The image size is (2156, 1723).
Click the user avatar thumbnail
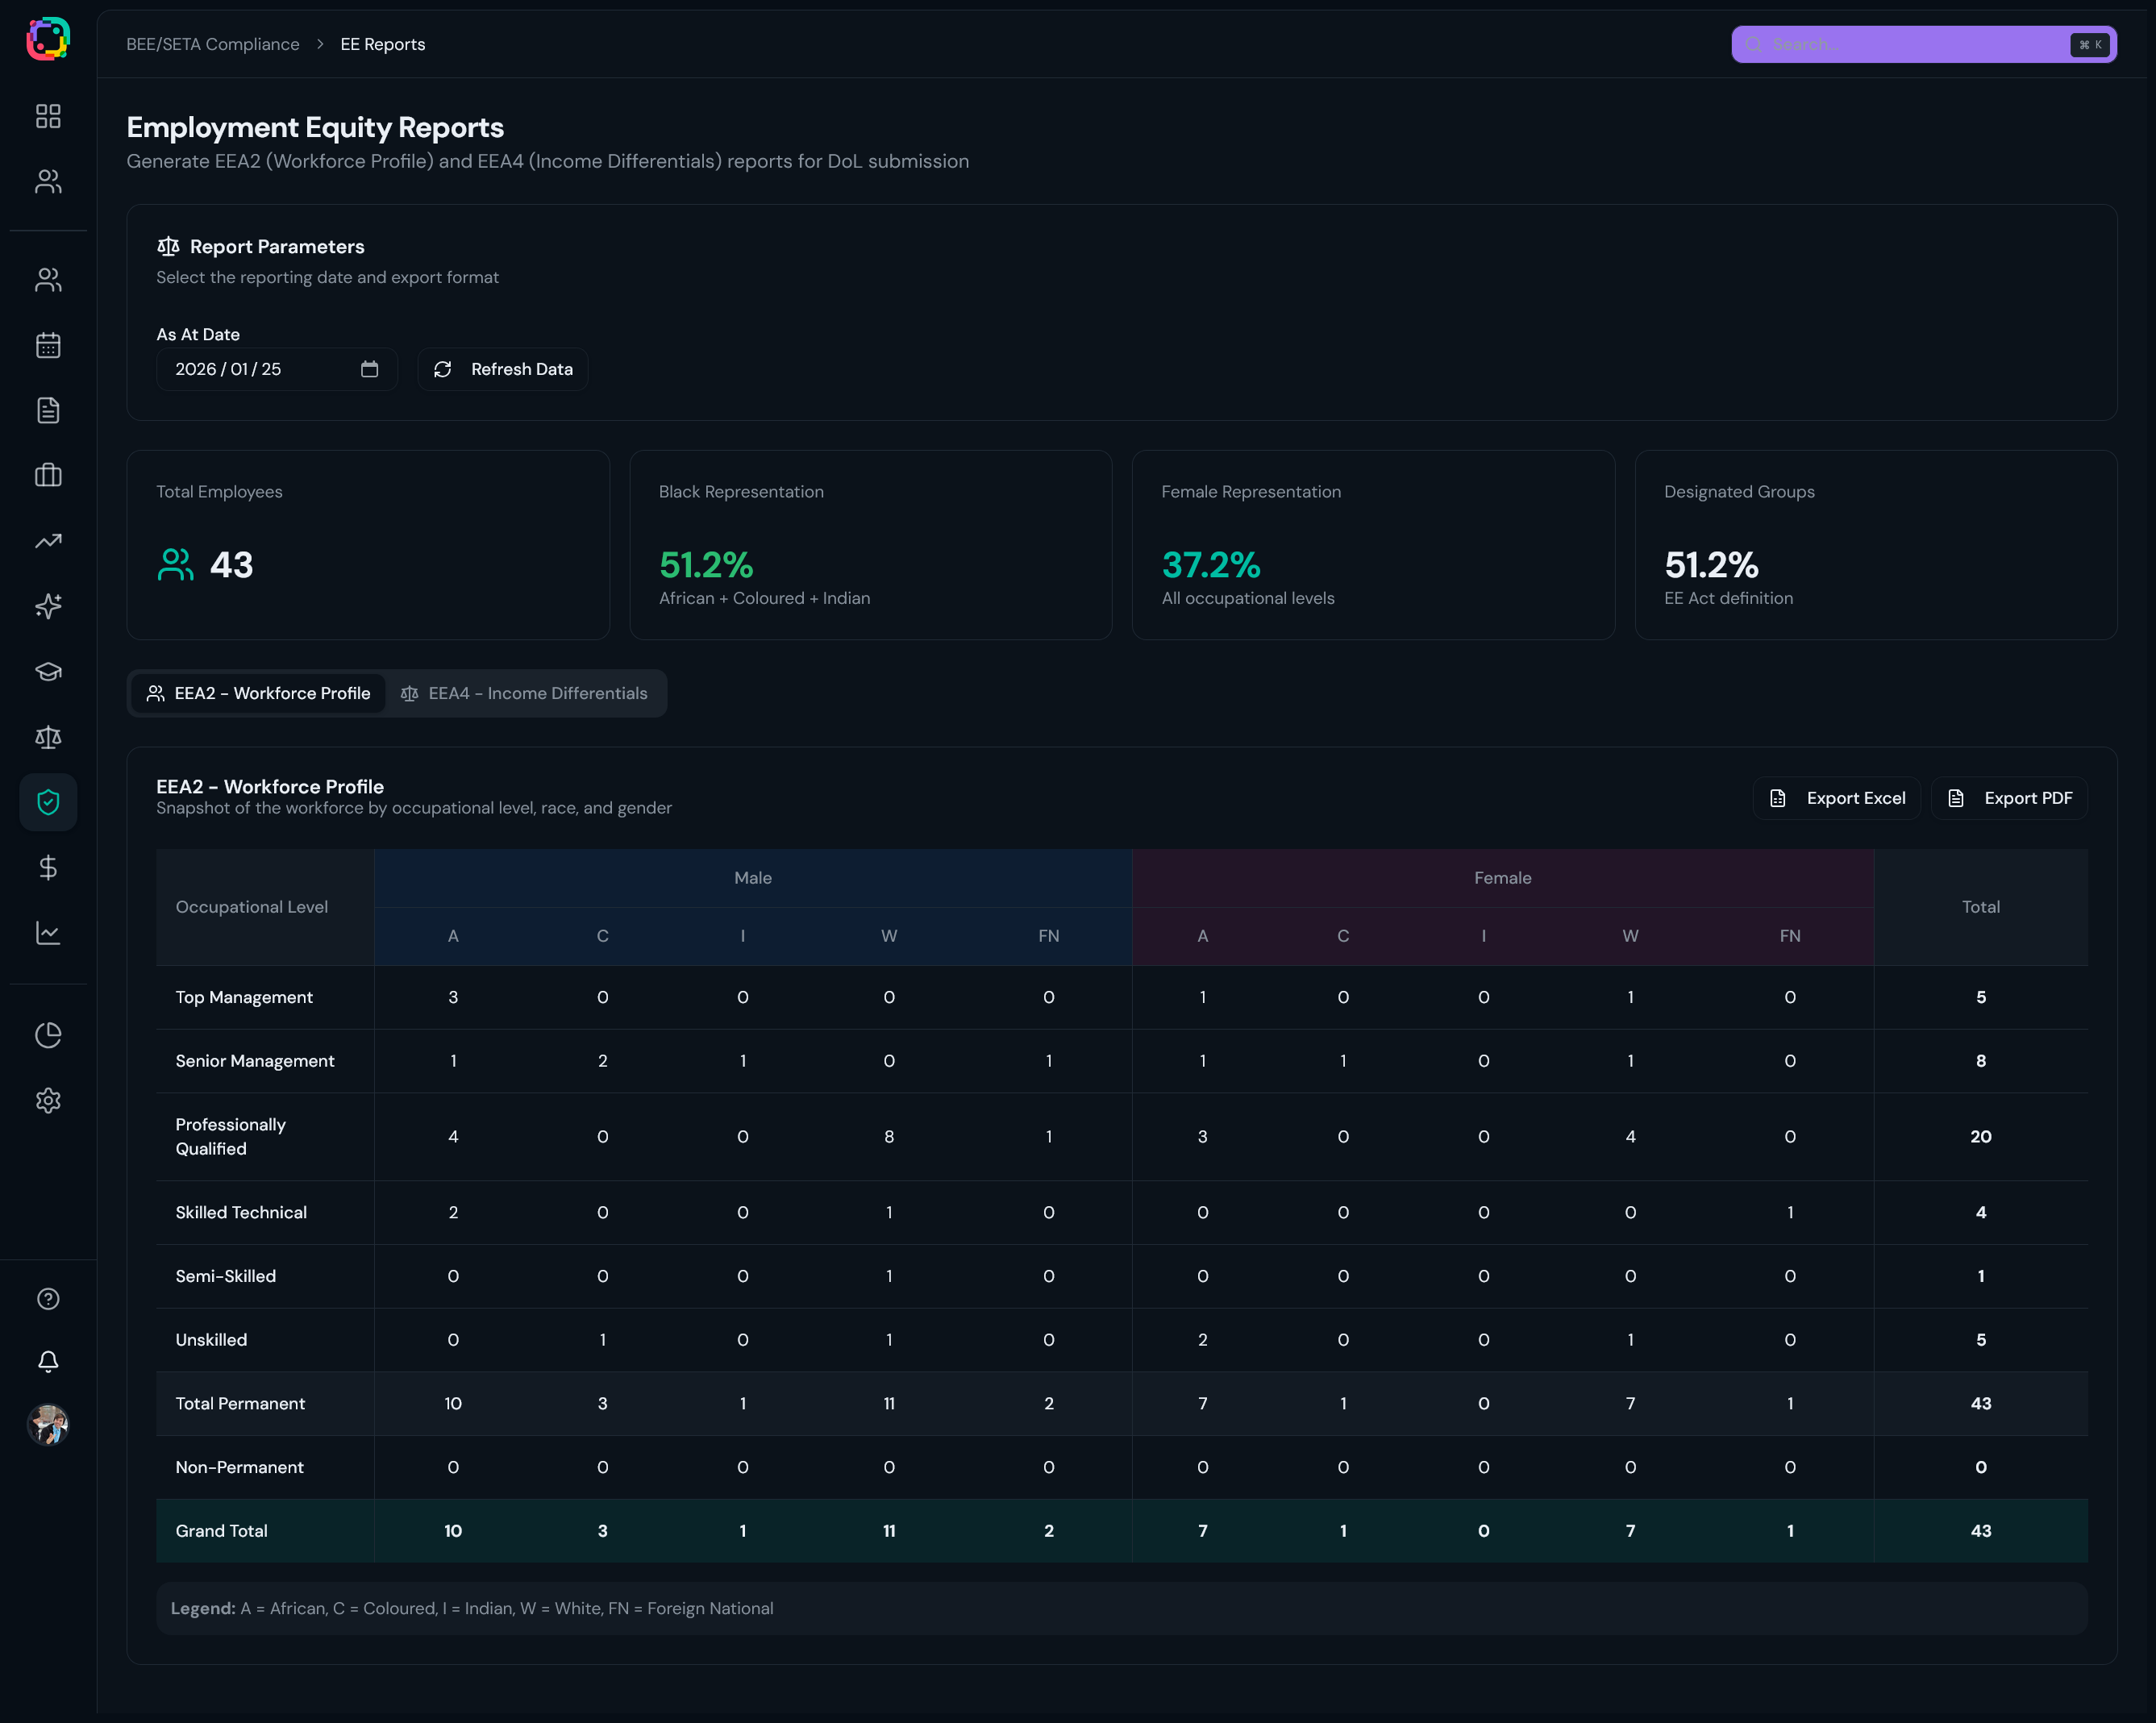coord(48,1424)
